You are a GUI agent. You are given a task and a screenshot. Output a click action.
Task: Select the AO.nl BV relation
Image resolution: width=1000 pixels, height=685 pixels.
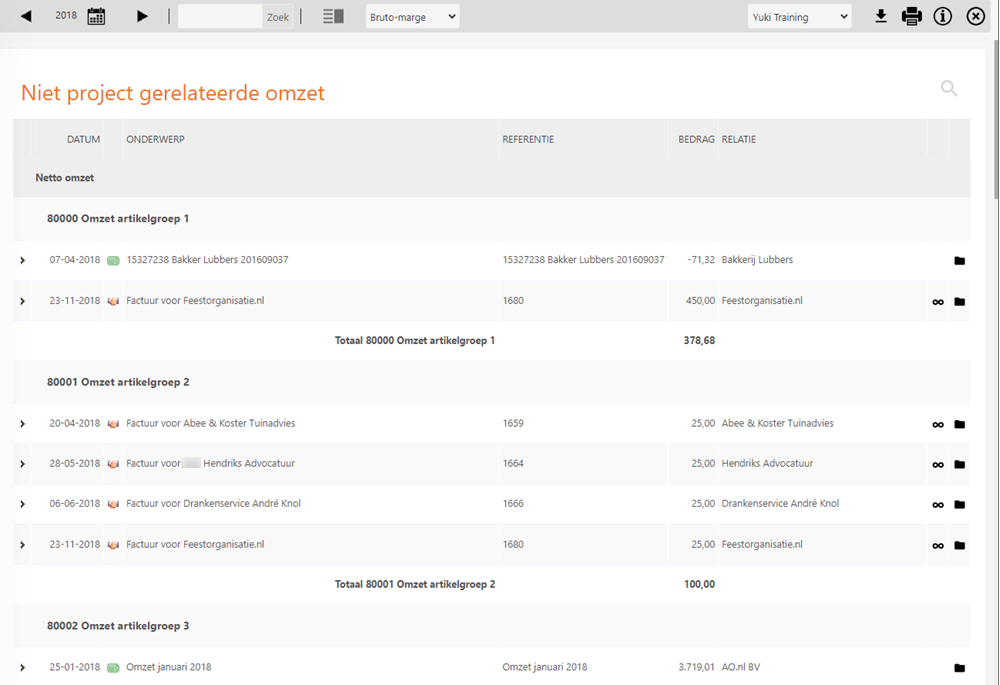[x=740, y=667]
